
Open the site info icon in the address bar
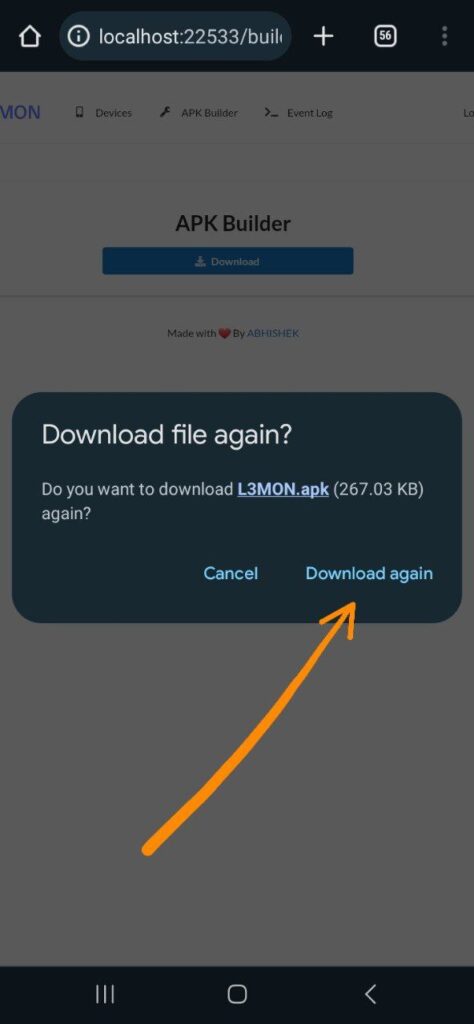coord(78,37)
